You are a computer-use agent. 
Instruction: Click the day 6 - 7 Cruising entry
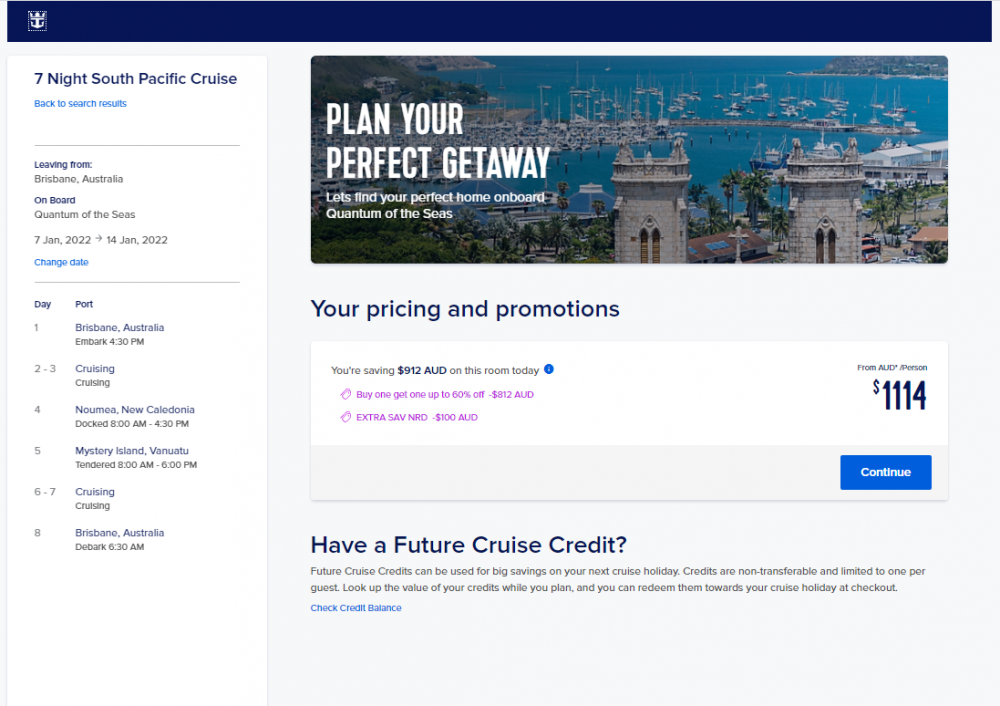pyautogui.click(x=95, y=492)
